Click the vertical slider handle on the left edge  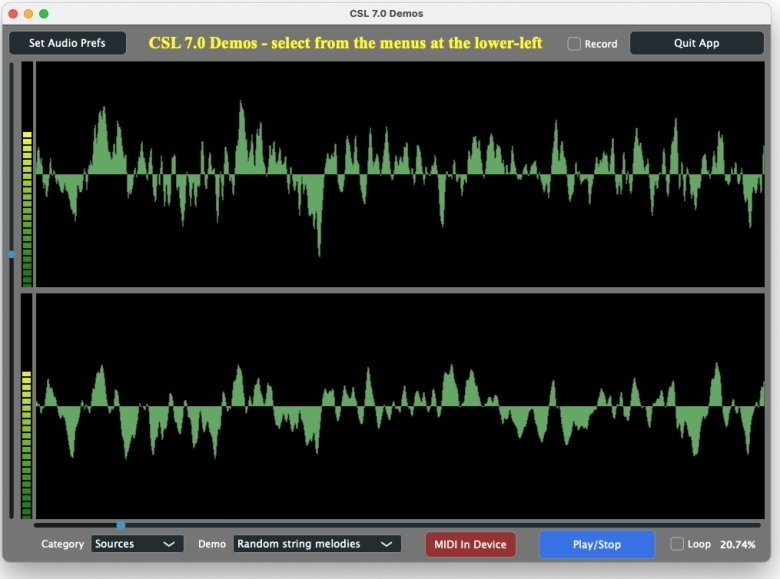12,254
